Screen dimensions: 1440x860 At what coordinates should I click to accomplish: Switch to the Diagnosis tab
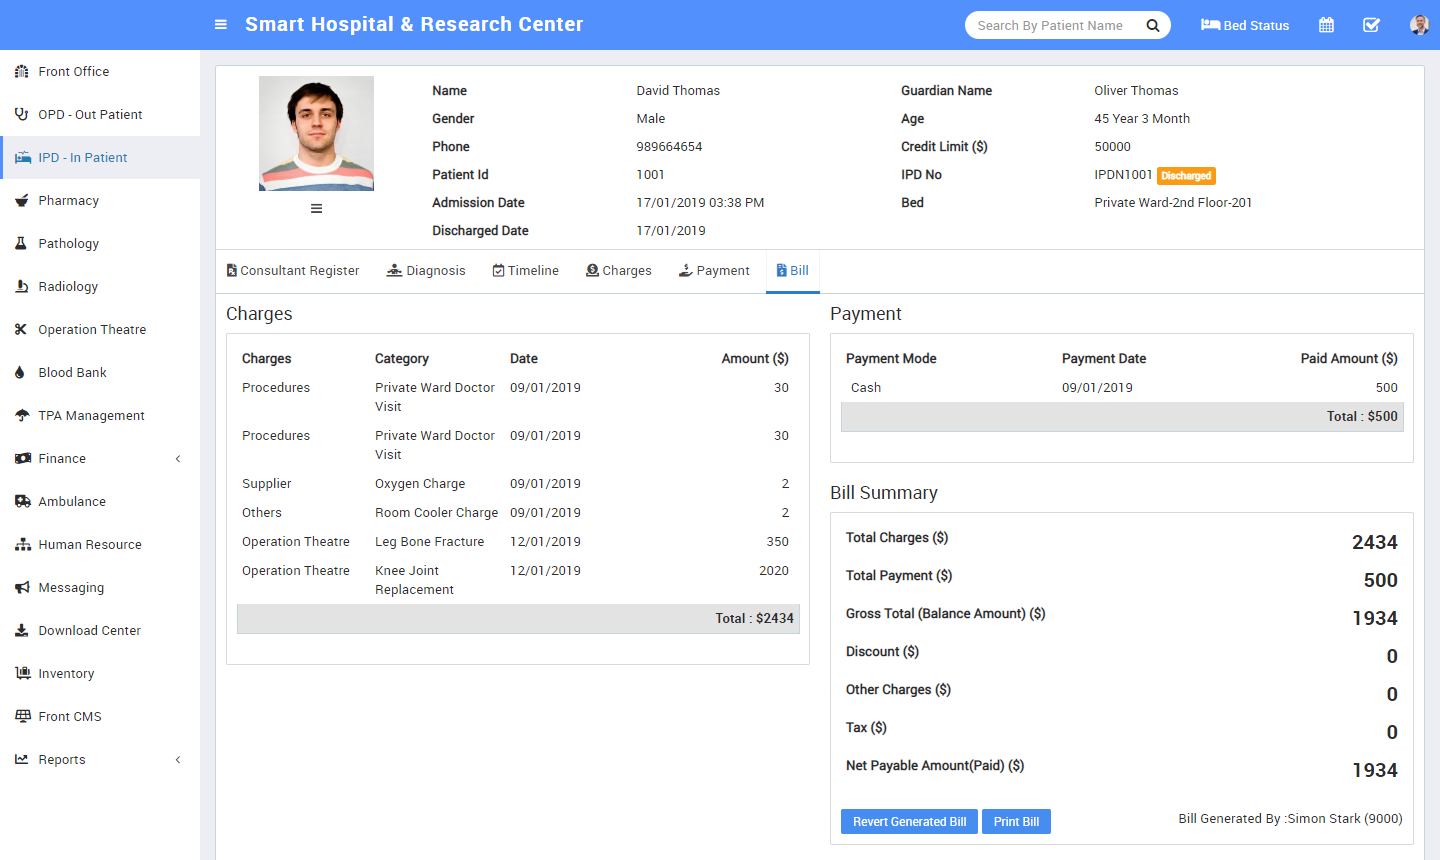click(x=426, y=271)
